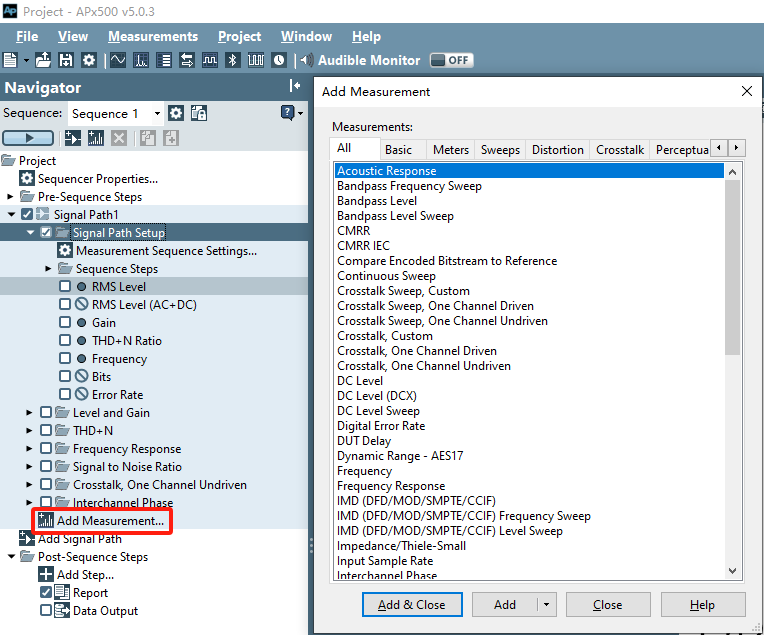
Task: Check the Signal to Noise Ratio checkbox
Action: pyautogui.click(x=46, y=466)
